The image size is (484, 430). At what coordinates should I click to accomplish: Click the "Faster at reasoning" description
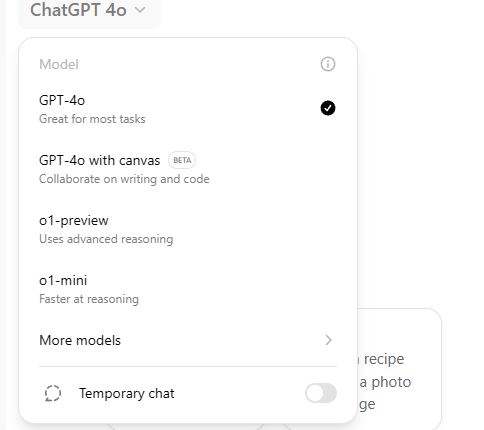(89, 299)
